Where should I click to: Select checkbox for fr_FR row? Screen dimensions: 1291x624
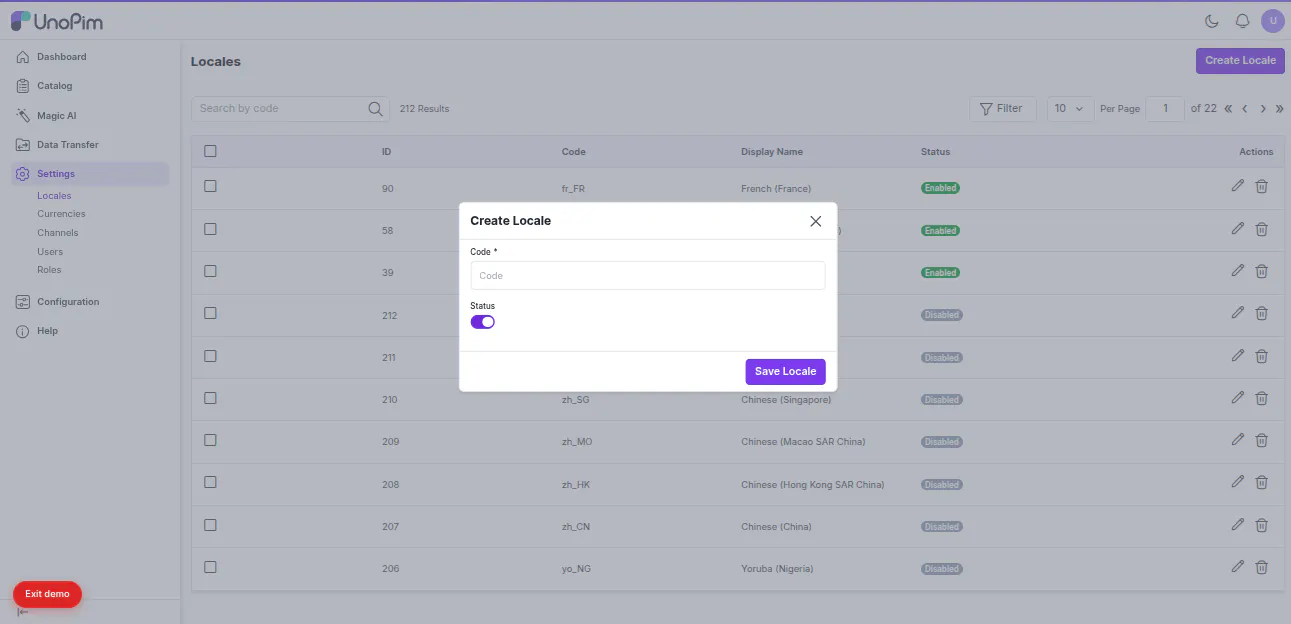coord(210,186)
